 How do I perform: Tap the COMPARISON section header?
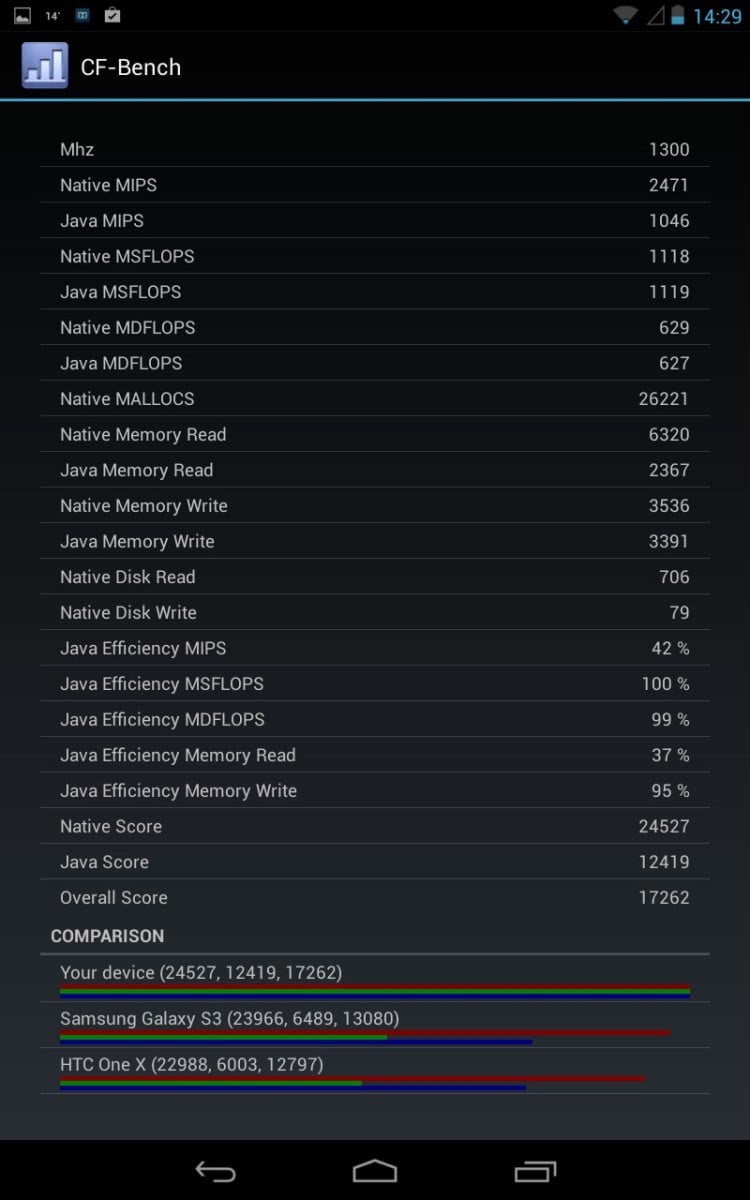tap(107, 936)
